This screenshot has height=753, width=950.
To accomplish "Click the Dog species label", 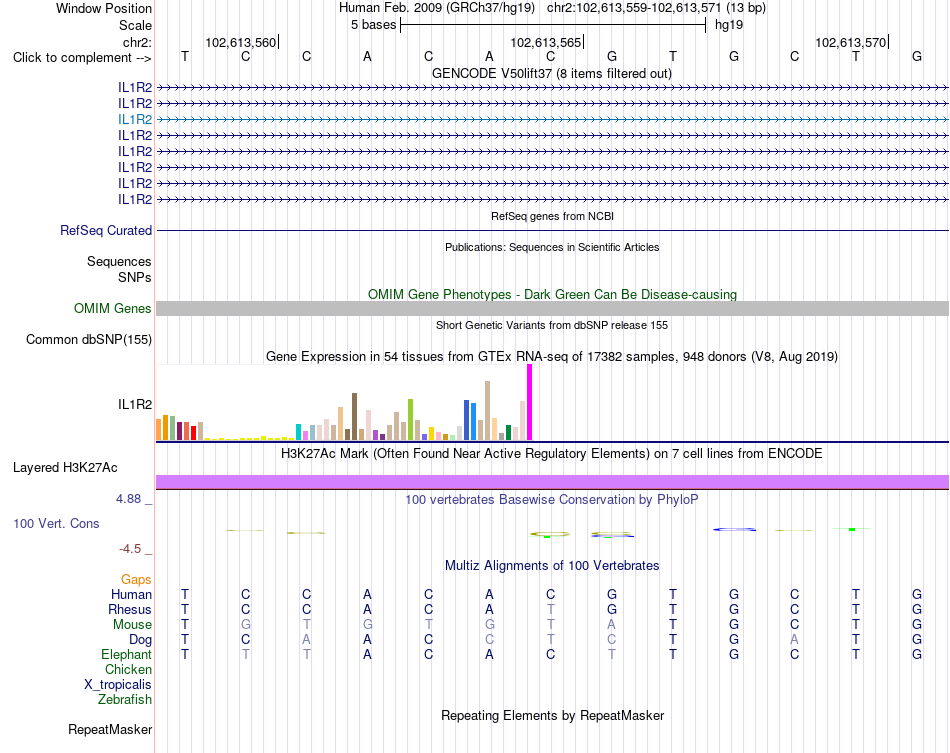I will 140,640.
